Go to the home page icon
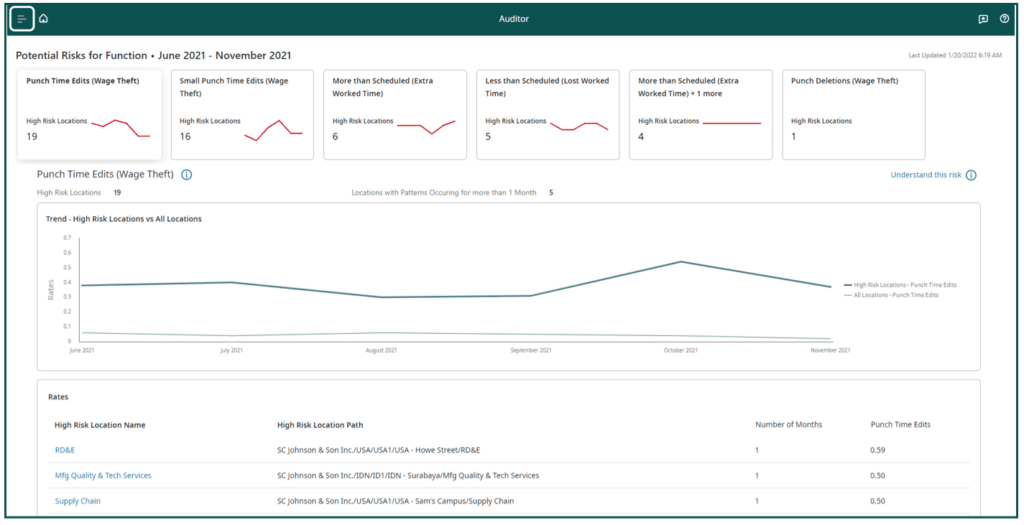Screen dimensions: 1024x525 pyautogui.click(x=43, y=19)
